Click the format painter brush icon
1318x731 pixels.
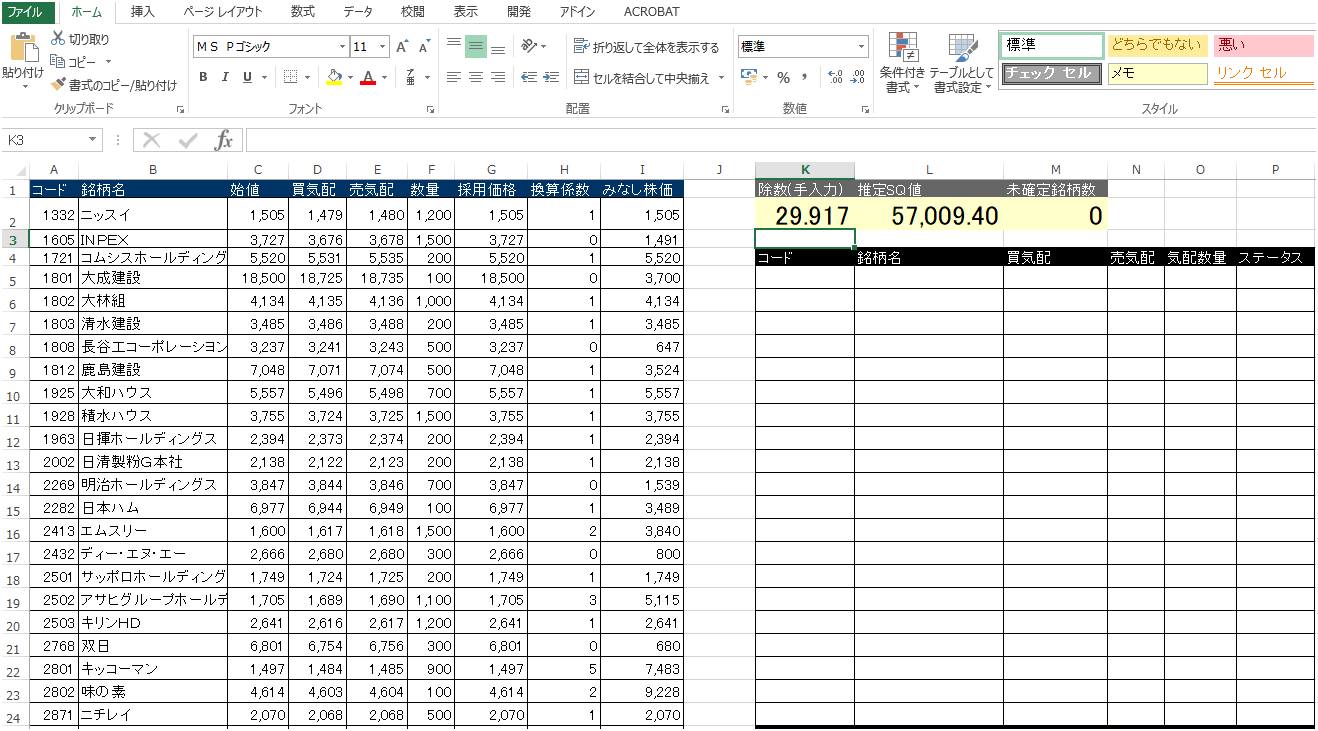click(58, 85)
